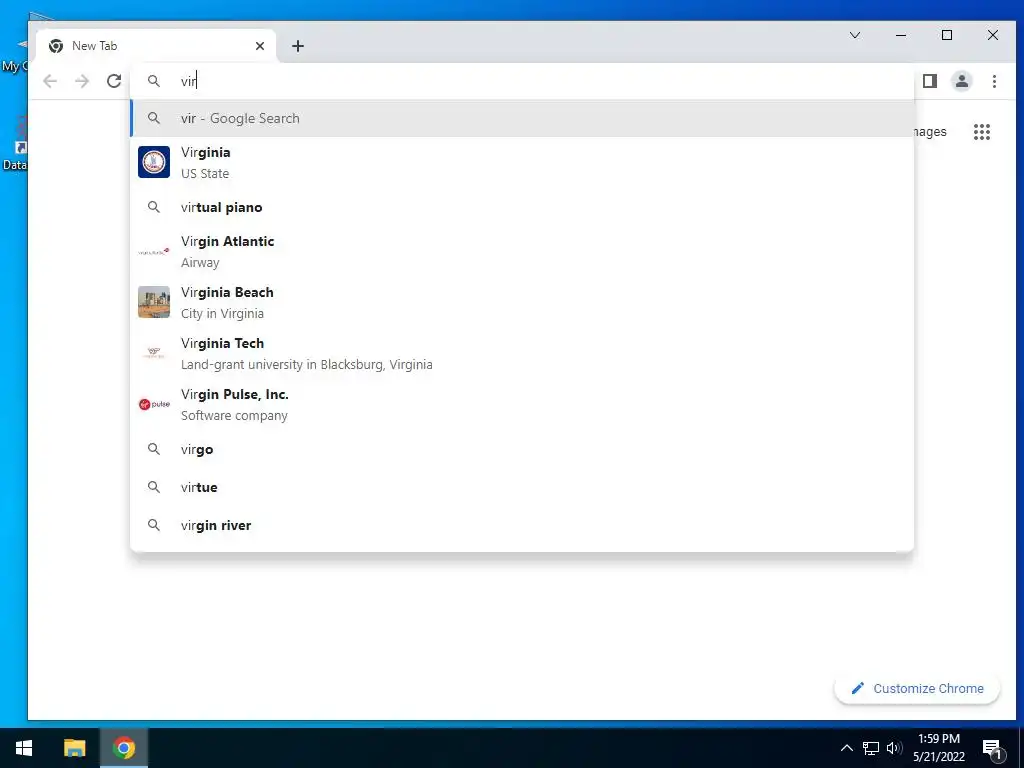Screen dimensions: 1024x768
Task: Click the Virginia state seal thumbnail
Action: pos(154,162)
